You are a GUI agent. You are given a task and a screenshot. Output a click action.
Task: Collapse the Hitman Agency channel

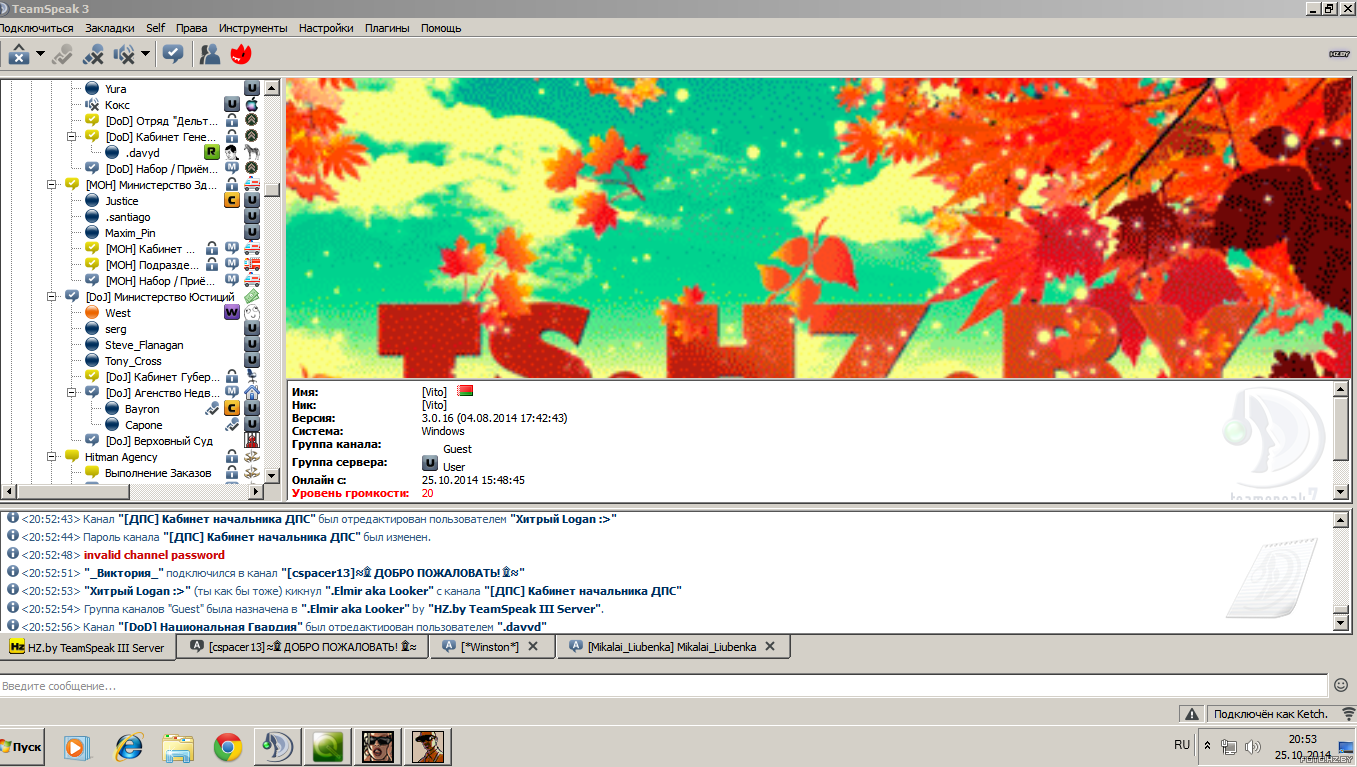tap(52, 457)
